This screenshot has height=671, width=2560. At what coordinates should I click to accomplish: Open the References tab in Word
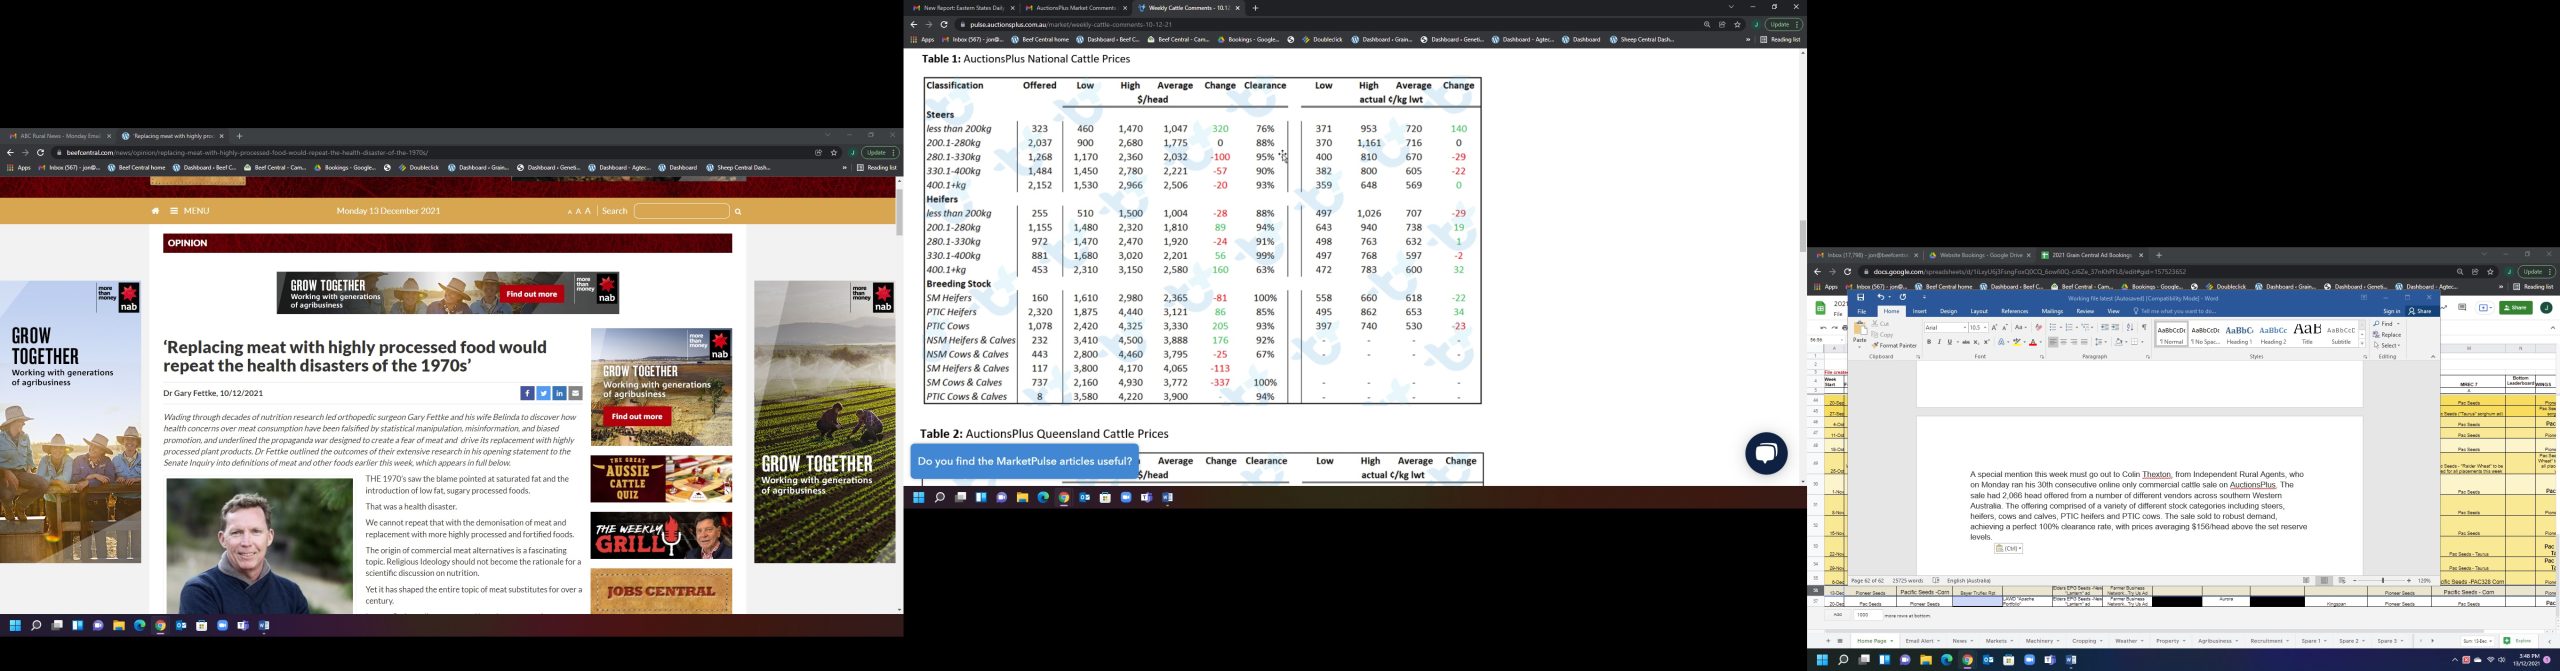(x=2014, y=312)
